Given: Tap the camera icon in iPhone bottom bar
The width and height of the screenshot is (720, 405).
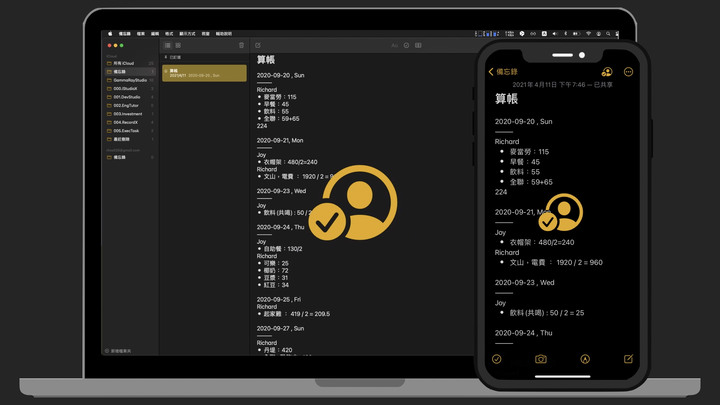Looking at the screenshot, I should pyautogui.click(x=541, y=359).
